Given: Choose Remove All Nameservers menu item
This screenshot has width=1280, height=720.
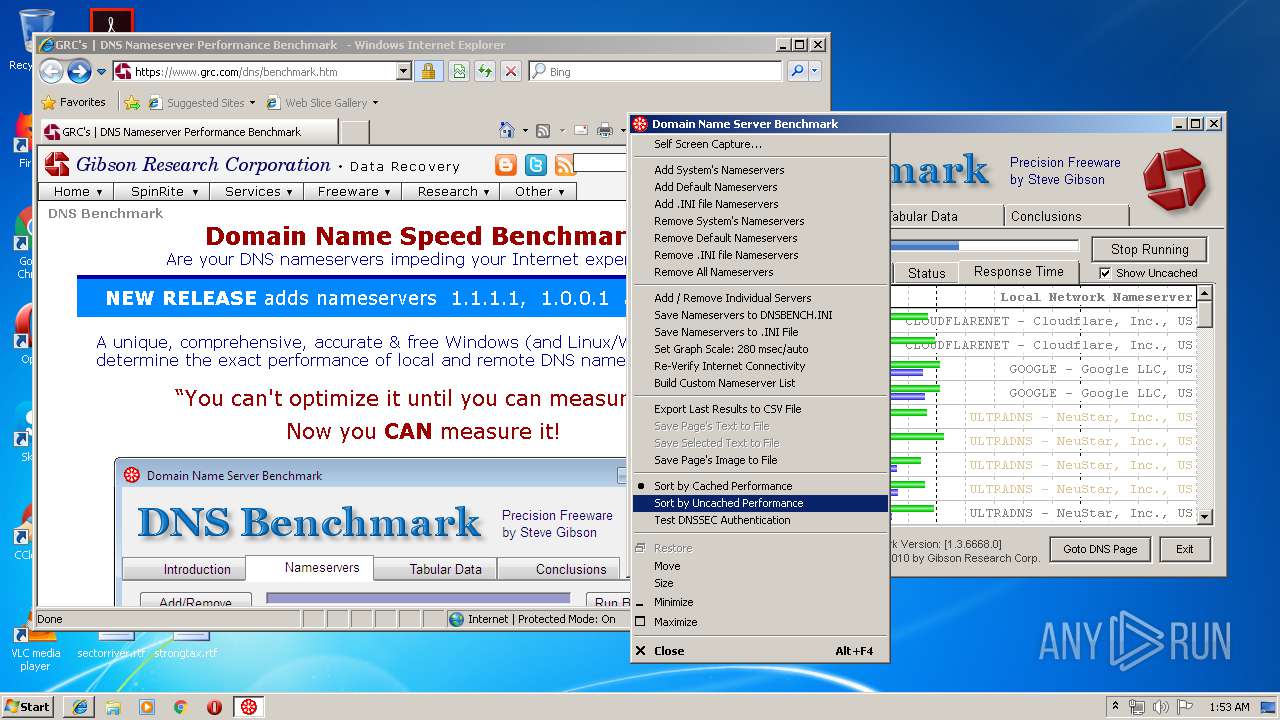Looking at the screenshot, I should (x=760, y=272).
